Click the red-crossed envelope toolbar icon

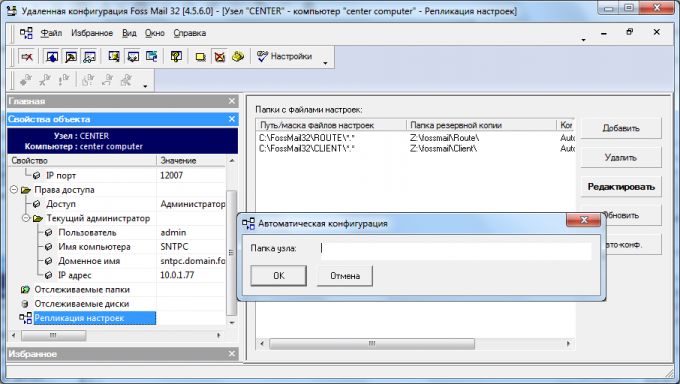click(x=220, y=57)
